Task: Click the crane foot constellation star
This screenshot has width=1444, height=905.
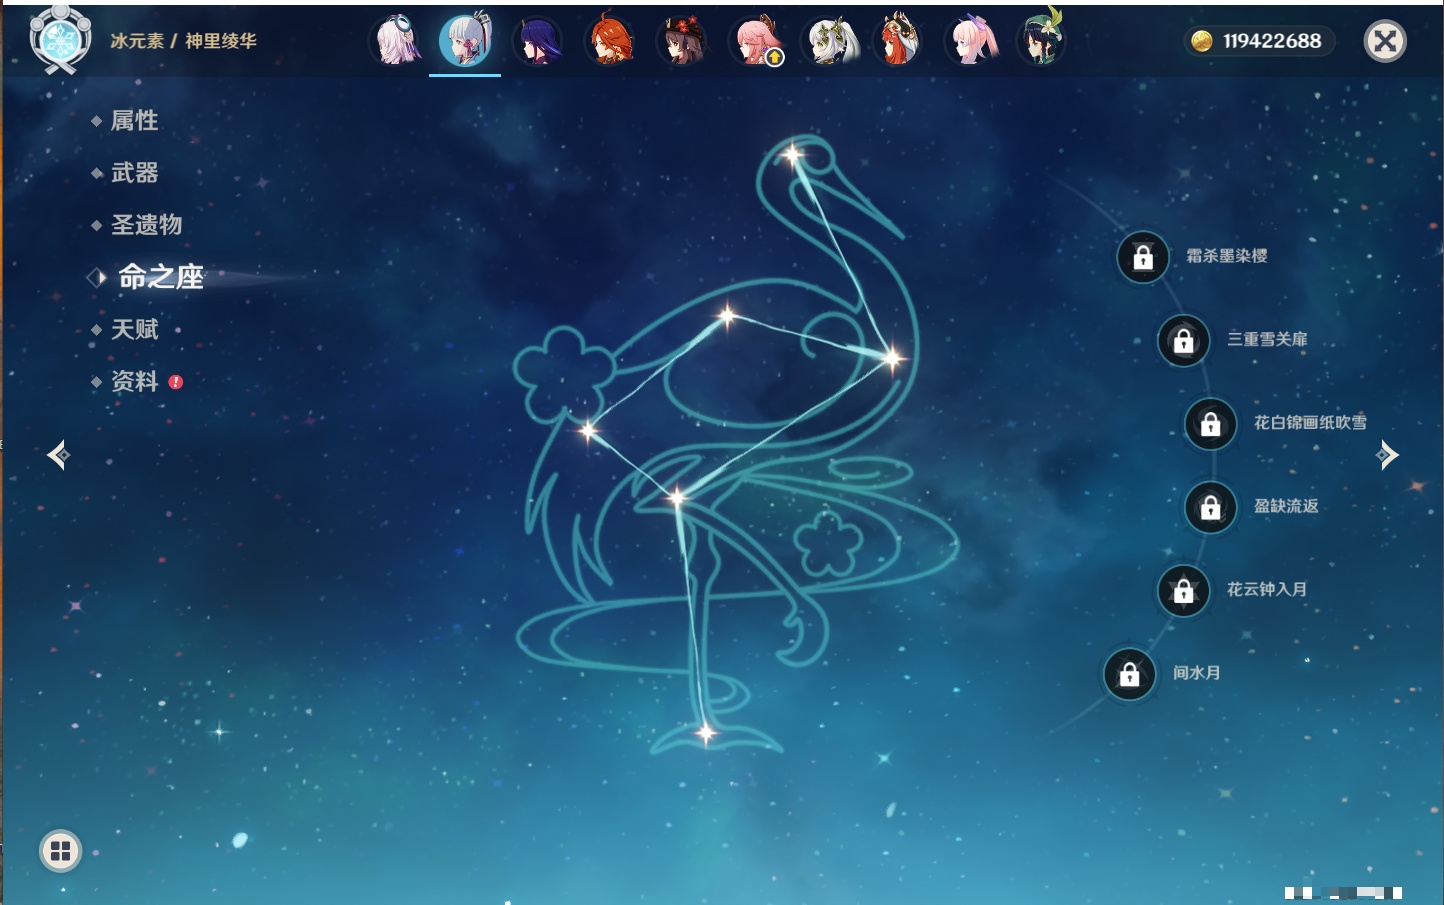Action: click(705, 734)
